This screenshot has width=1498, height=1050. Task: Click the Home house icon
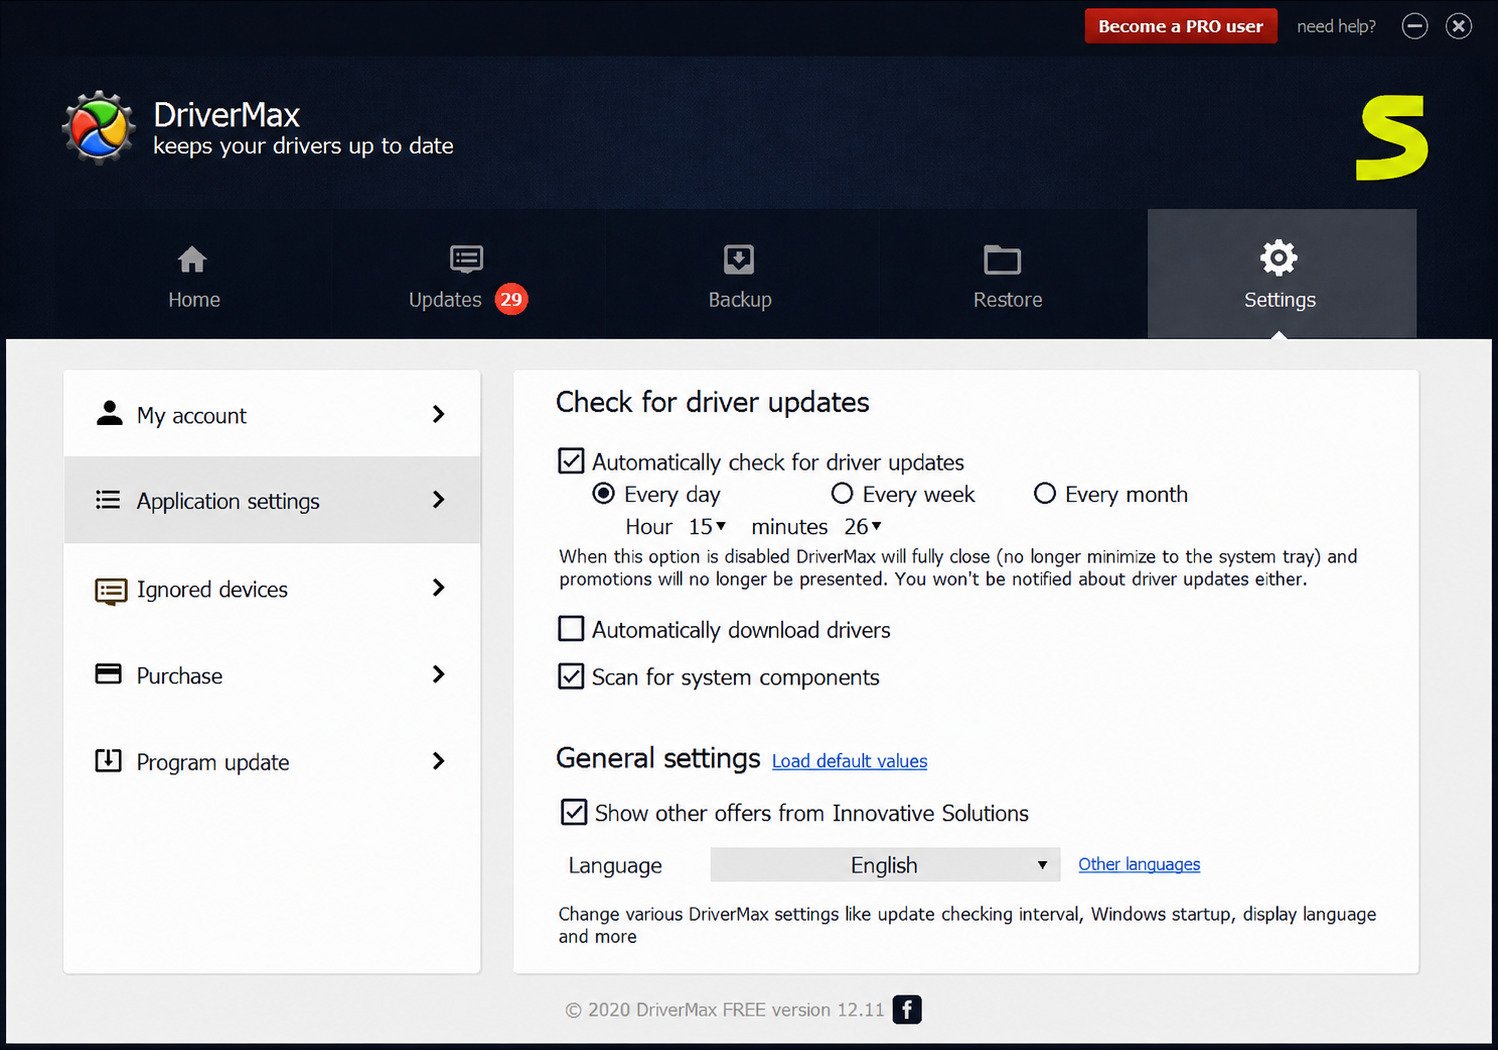click(x=192, y=260)
